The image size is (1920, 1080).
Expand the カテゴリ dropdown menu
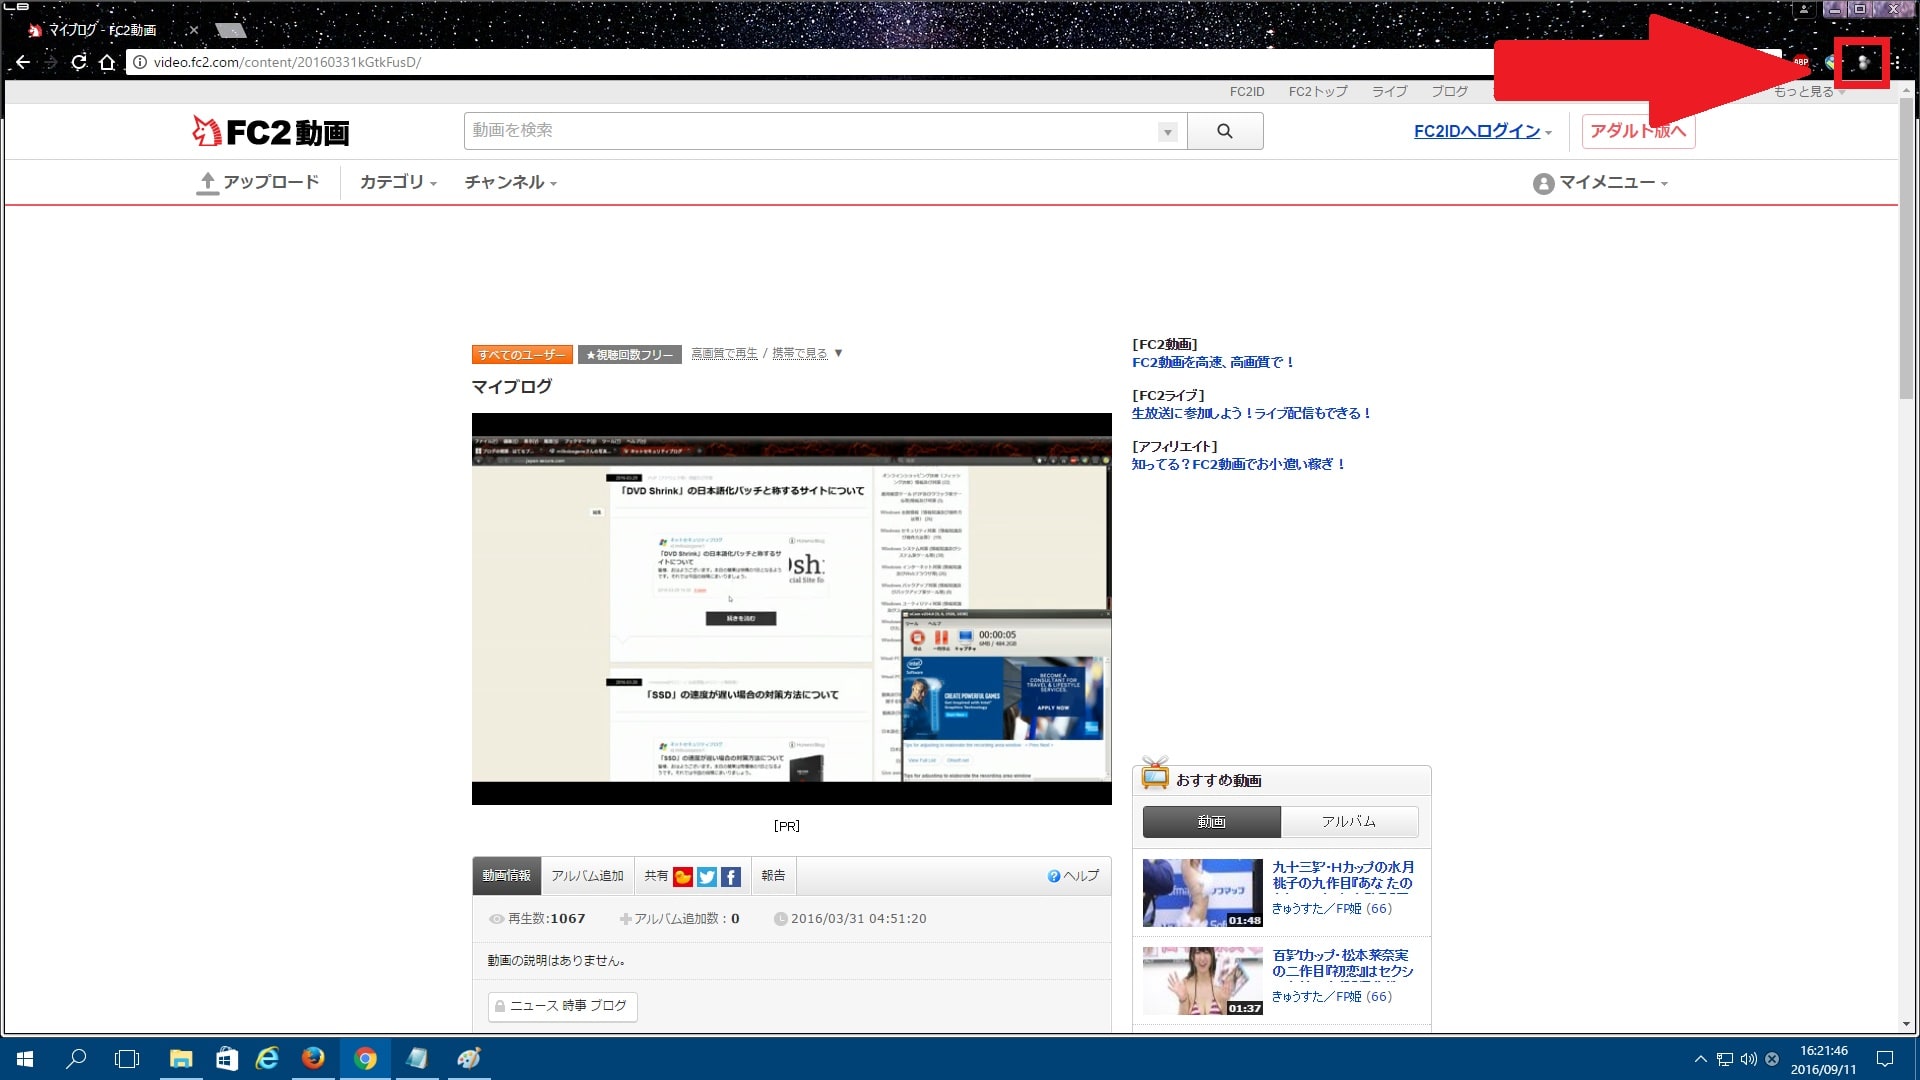tap(398, 182)
